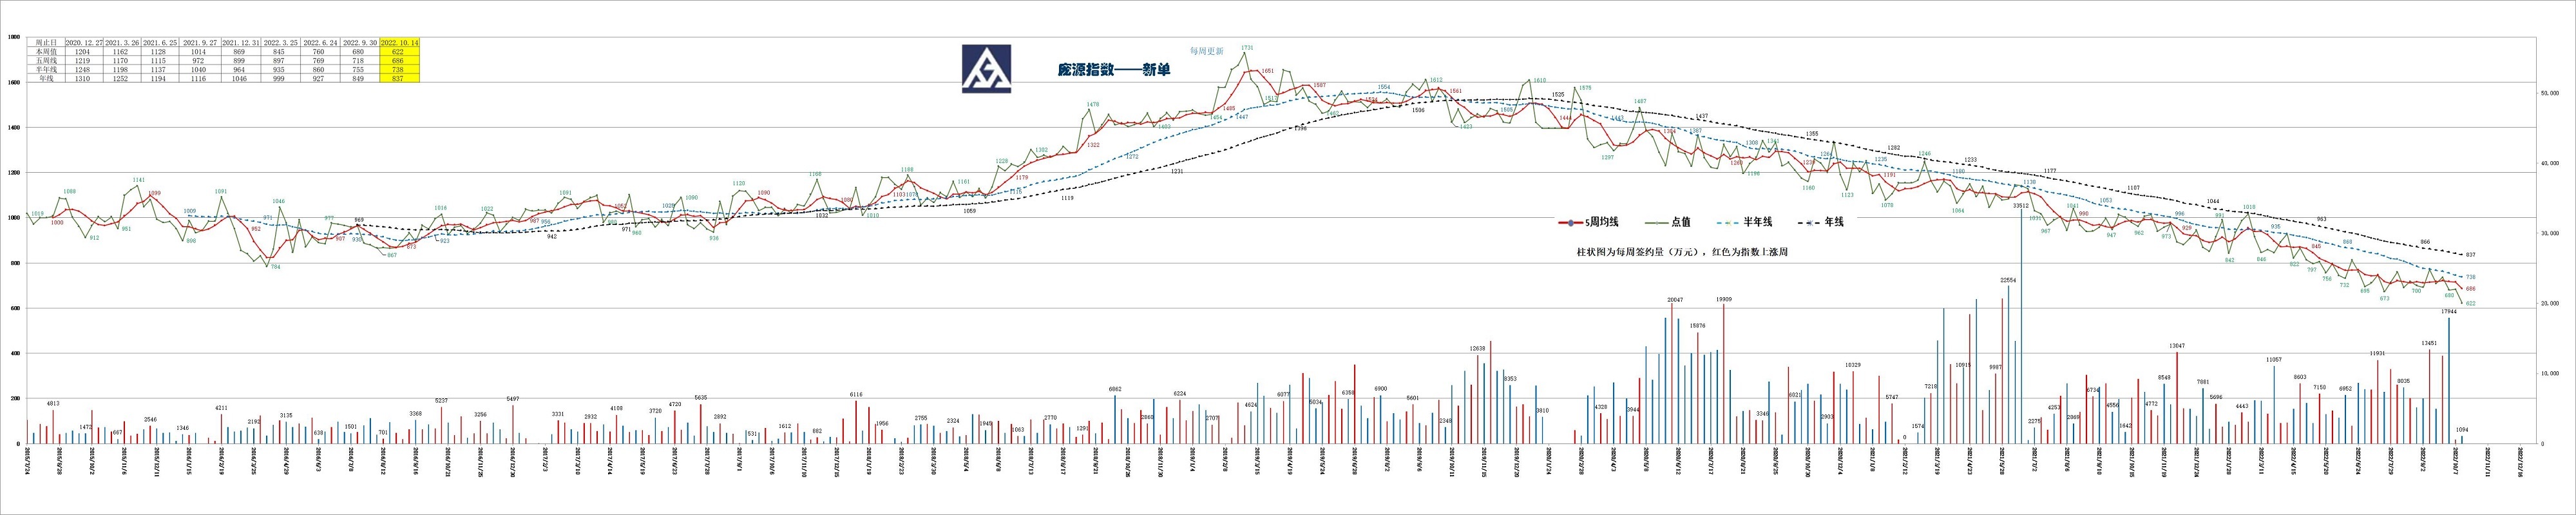This screenshot has height=515, width=2576.
Task: Click the 2022.6.24 date column header
Action: (320, 42)
